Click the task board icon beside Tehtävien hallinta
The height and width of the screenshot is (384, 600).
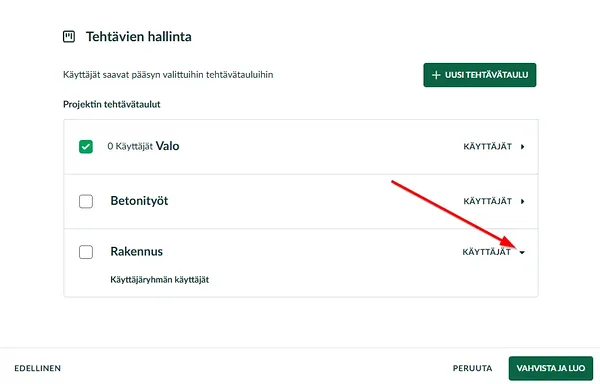click(69, 37)
